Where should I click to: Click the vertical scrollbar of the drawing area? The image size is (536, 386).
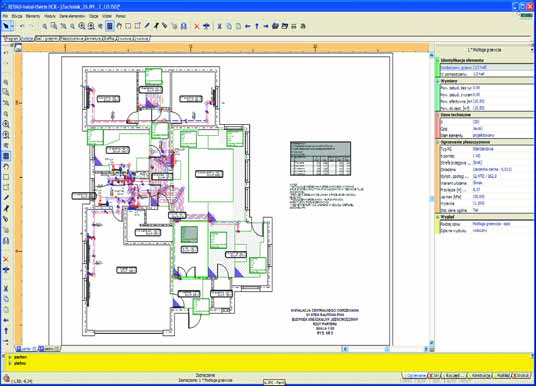pyautogui.click(x=431, y=198)
